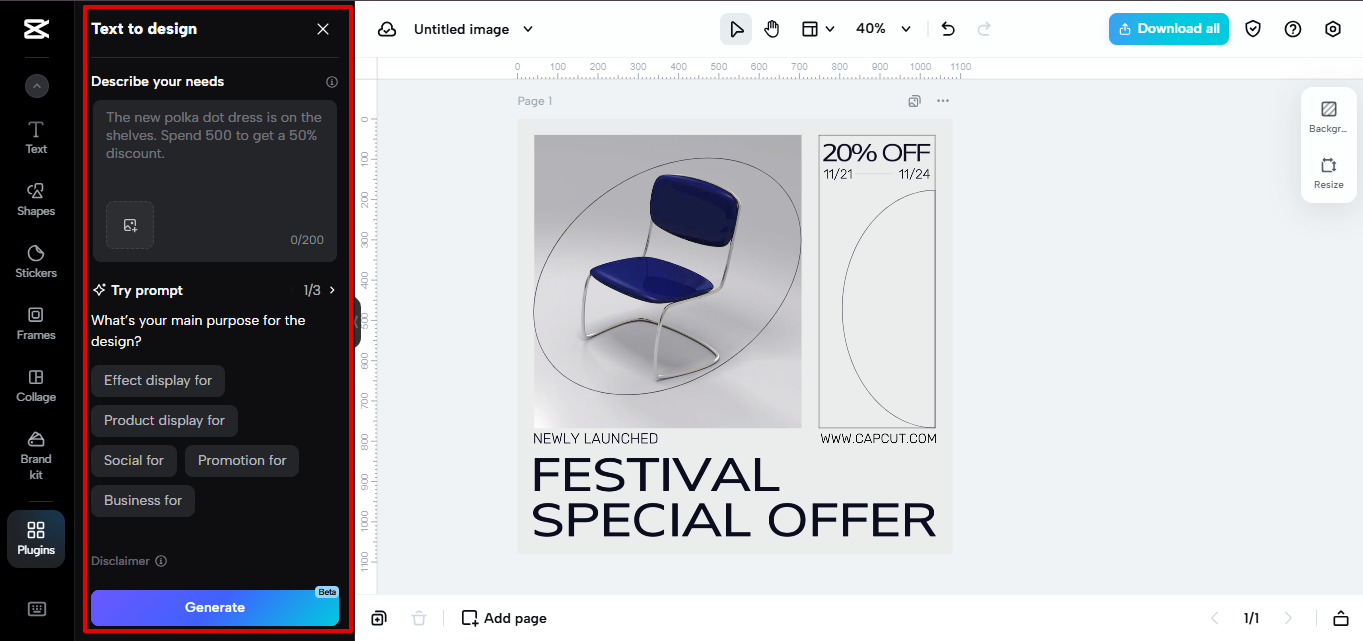This screenshot has width=1363, height=641.
Task: Select the cursor selection tool
Action: [x=735, y=28]
